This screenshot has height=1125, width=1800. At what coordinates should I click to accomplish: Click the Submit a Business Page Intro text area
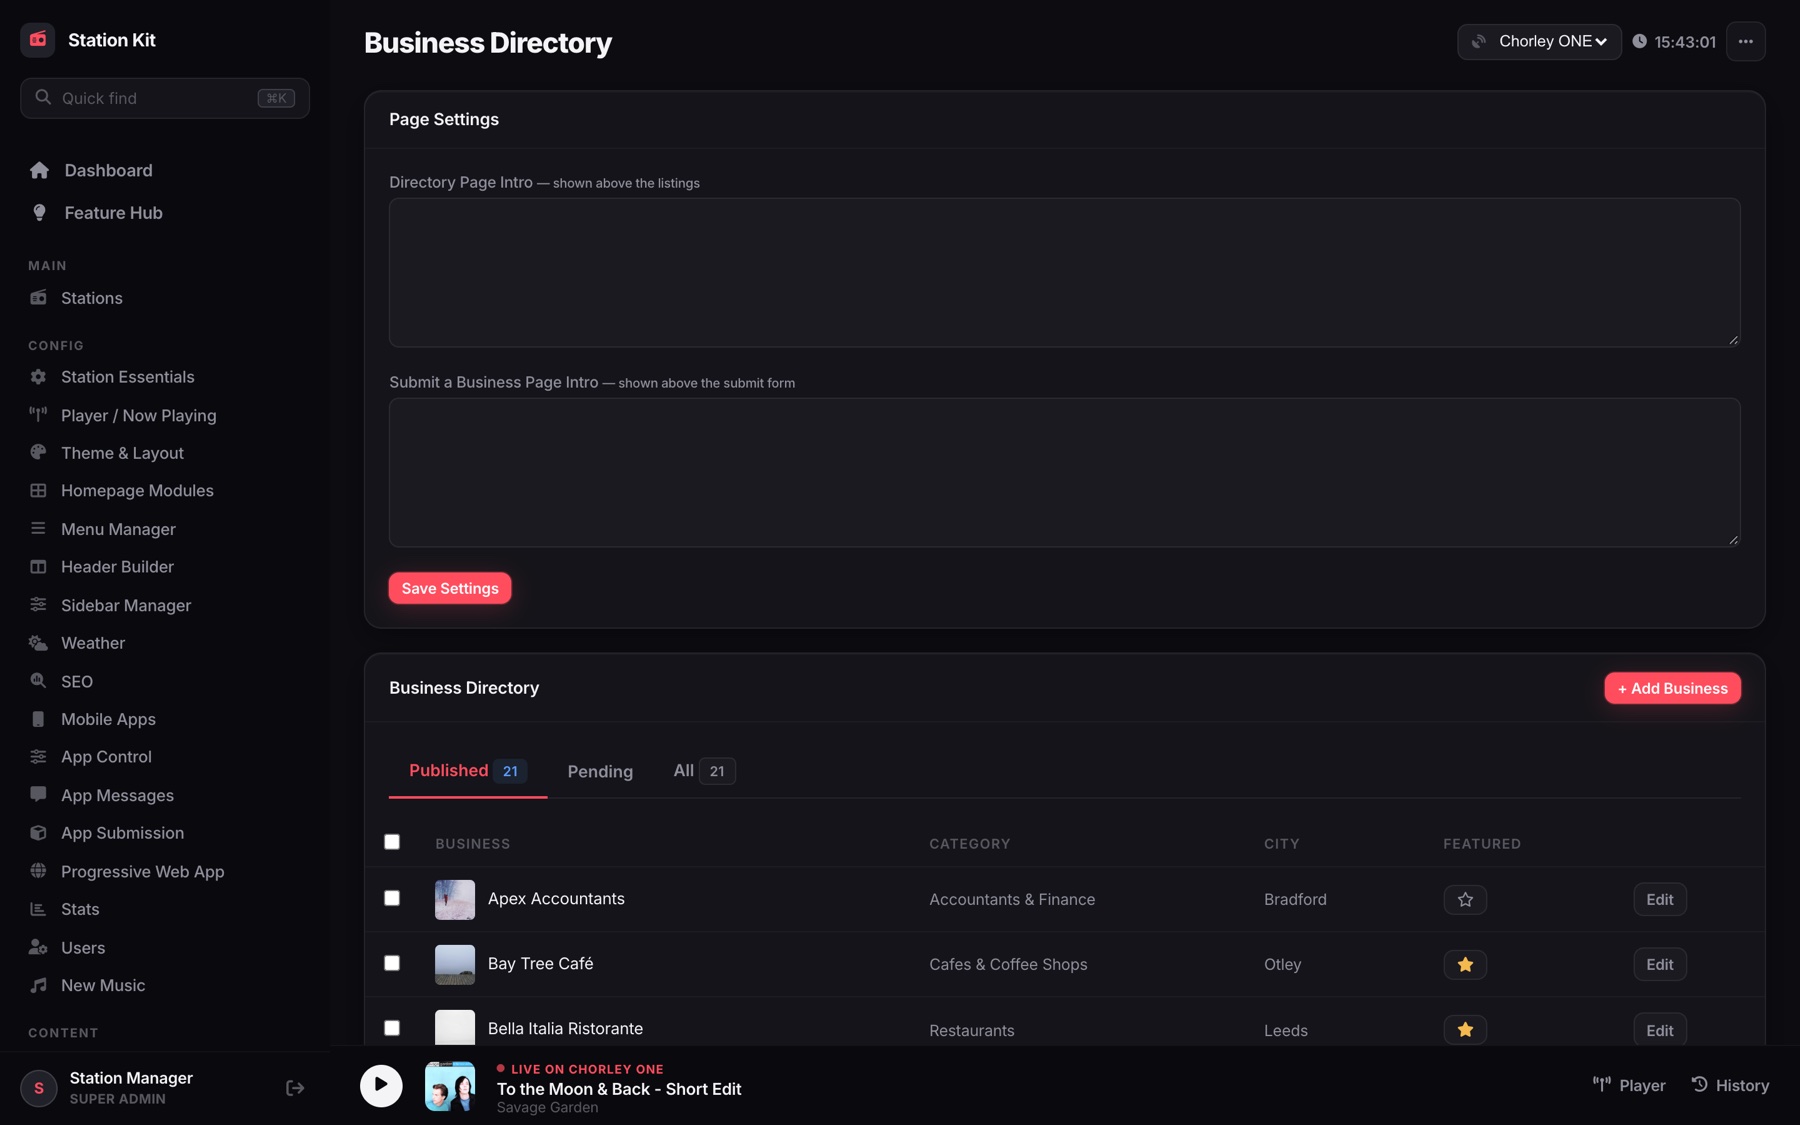(1064, 472)
